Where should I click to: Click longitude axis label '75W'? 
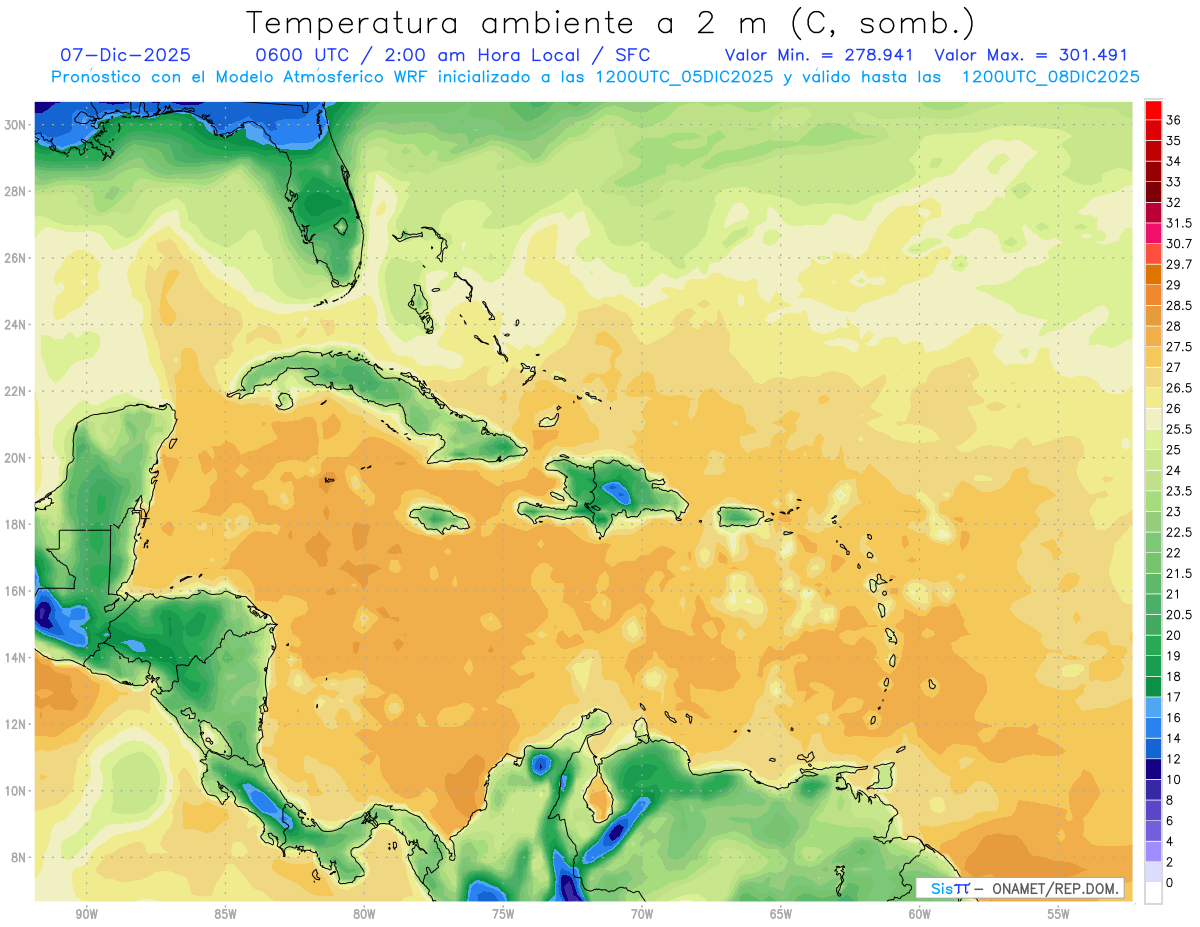(x=503, y=914)
